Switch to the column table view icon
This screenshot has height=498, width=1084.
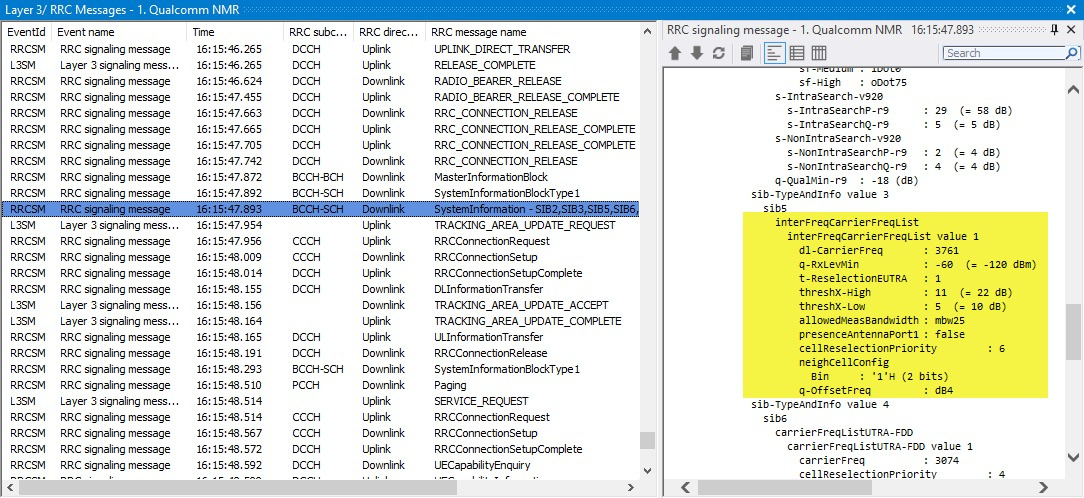[x=819, y=53]
